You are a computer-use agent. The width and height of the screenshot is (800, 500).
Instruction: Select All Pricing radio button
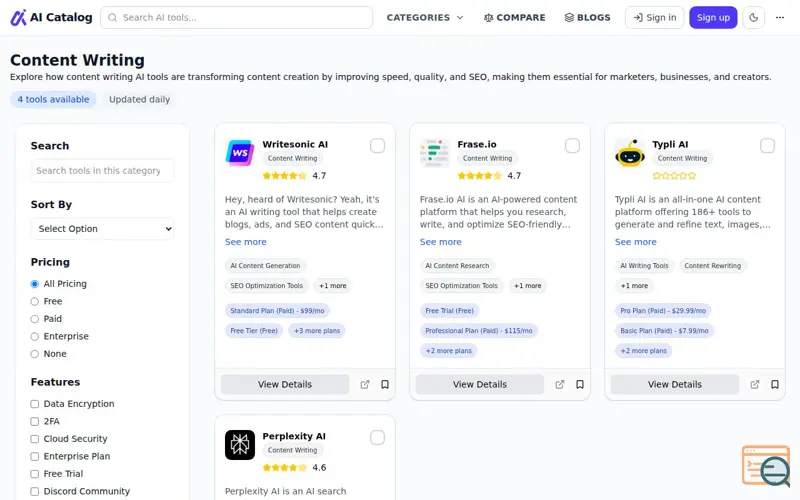pyautogui.click(x=35, y=284)
